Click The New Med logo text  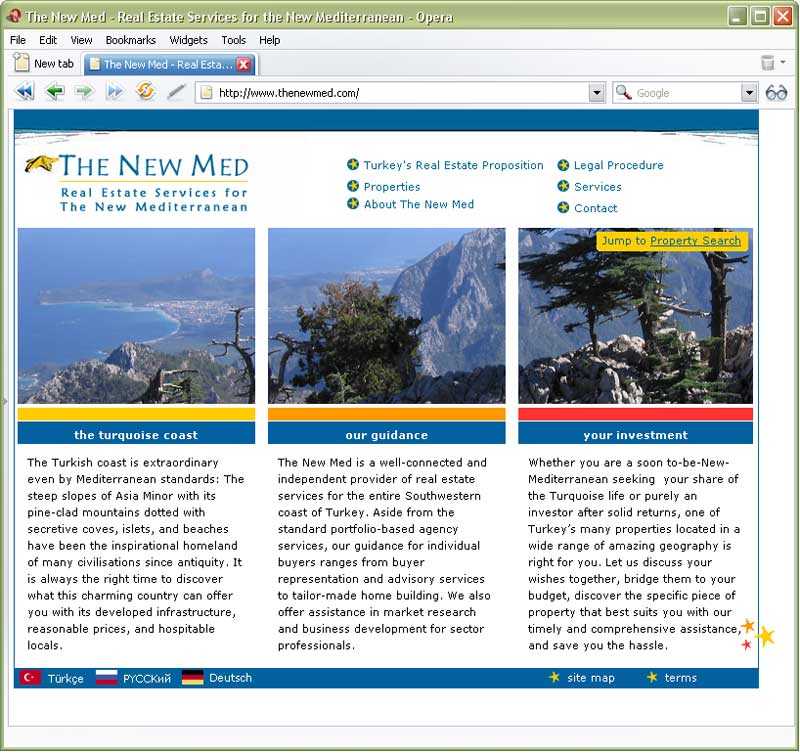pyautogui.click(x=154, y=166)
